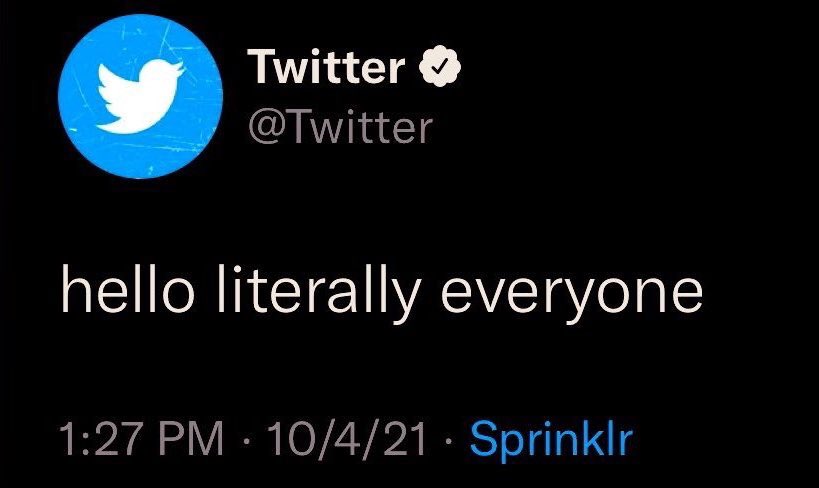Image resolution: width=819 pixels, height=488 pixels.
Task: Click the blue avatar background below the bird
Action: [141, 155]
